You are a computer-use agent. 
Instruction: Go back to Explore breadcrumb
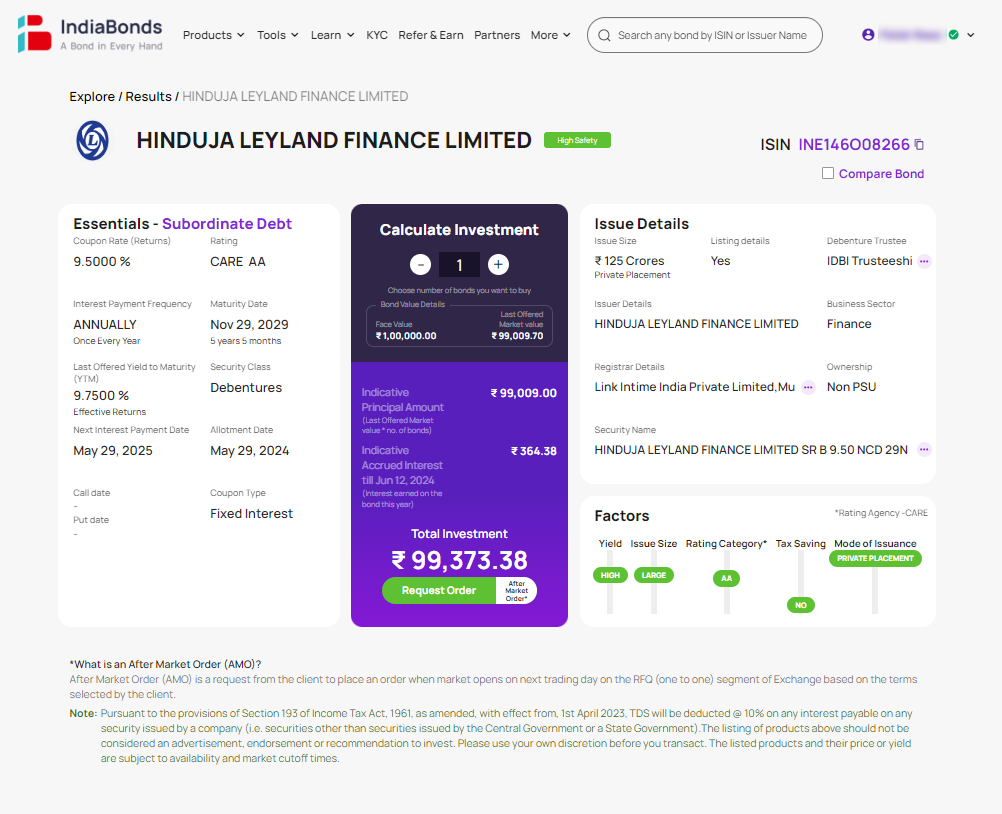point(92,96)
